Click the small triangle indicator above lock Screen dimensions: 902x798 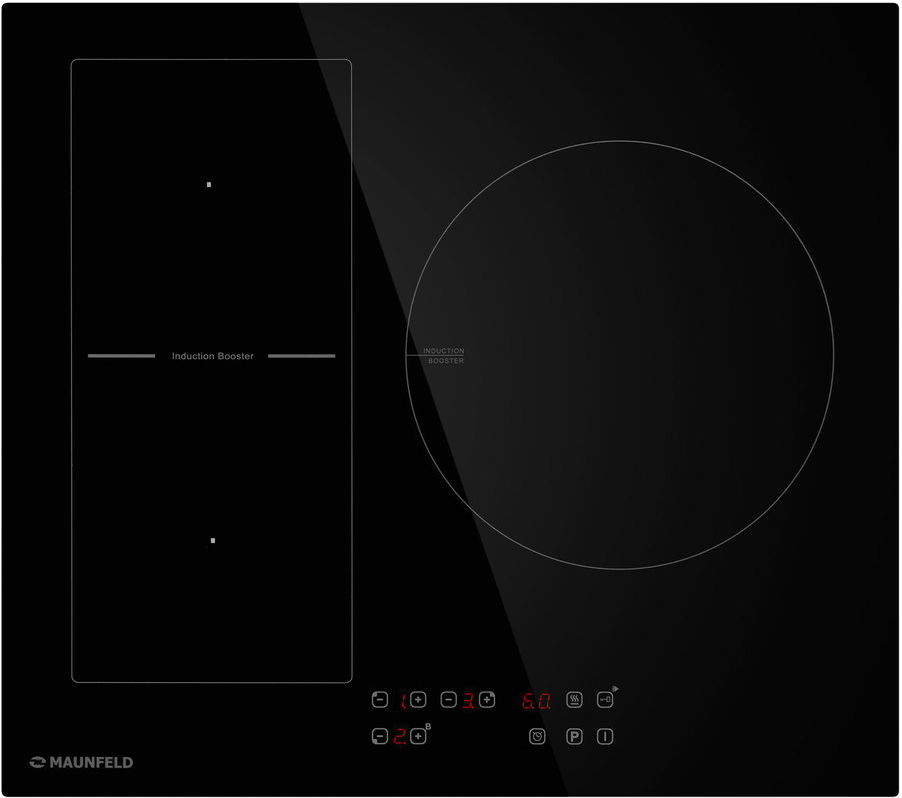coord(616,689)
